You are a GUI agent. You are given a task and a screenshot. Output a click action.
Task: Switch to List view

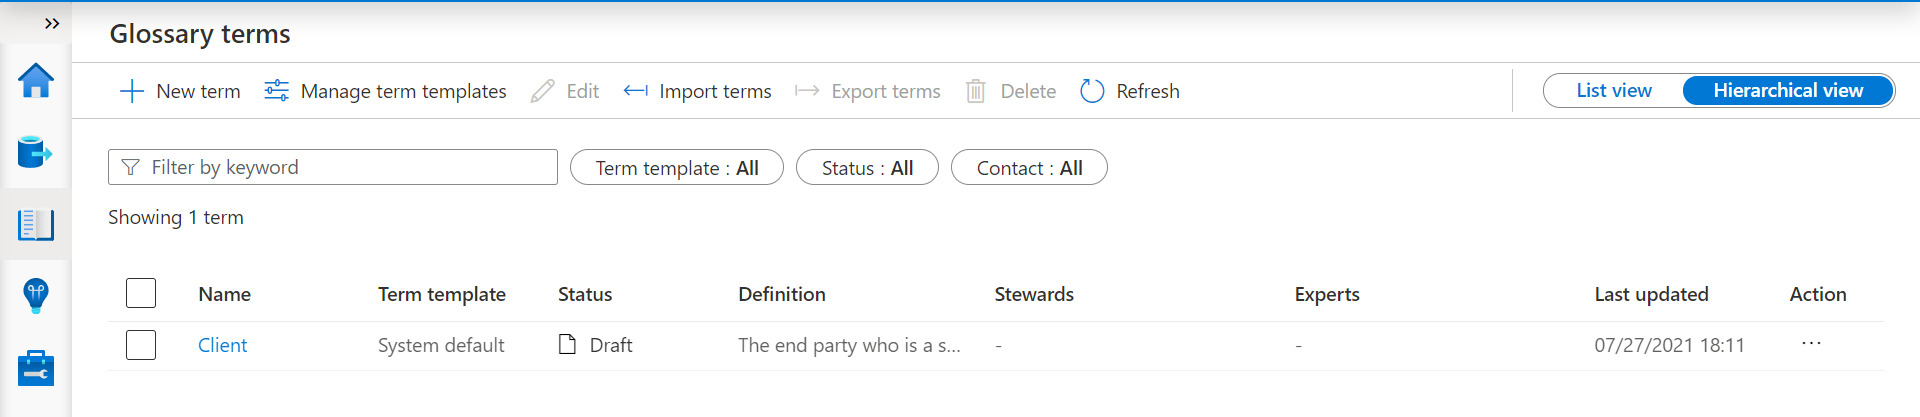pyautogui.click(x=1614, y=90)
